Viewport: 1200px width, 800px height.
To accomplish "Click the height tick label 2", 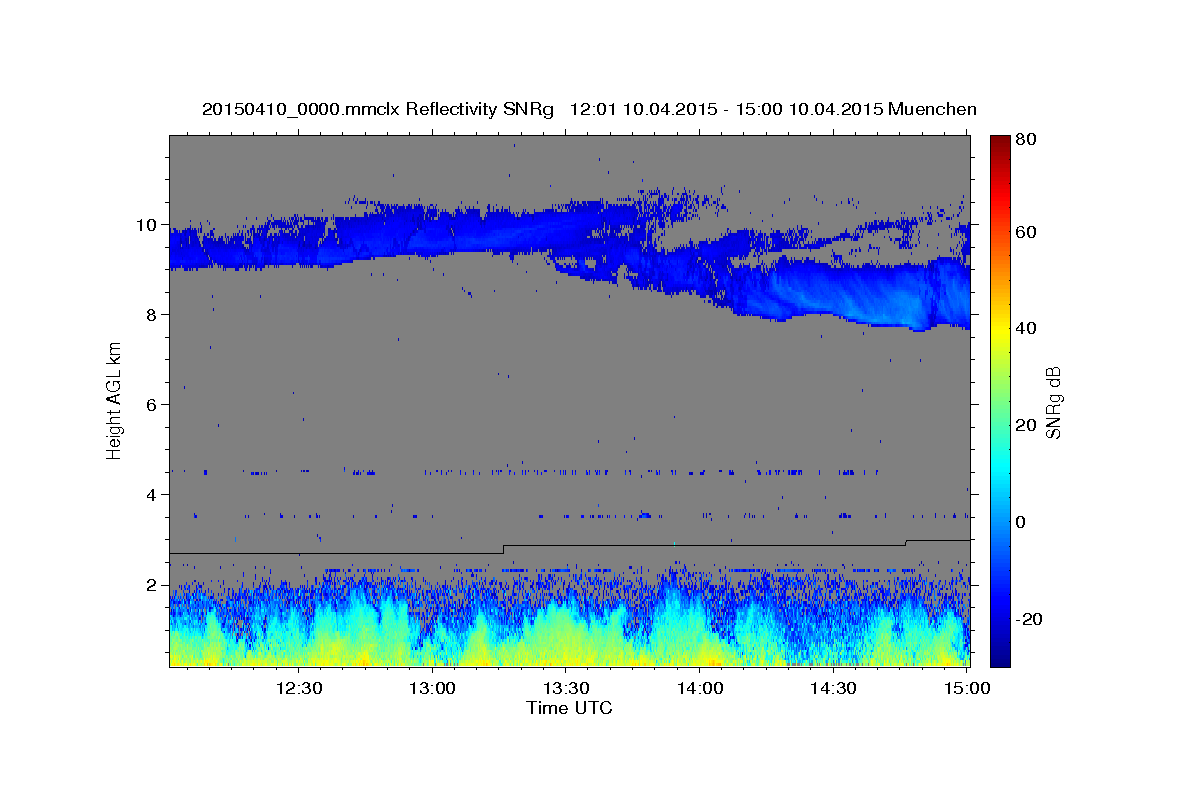I will (x=152, y=584).
